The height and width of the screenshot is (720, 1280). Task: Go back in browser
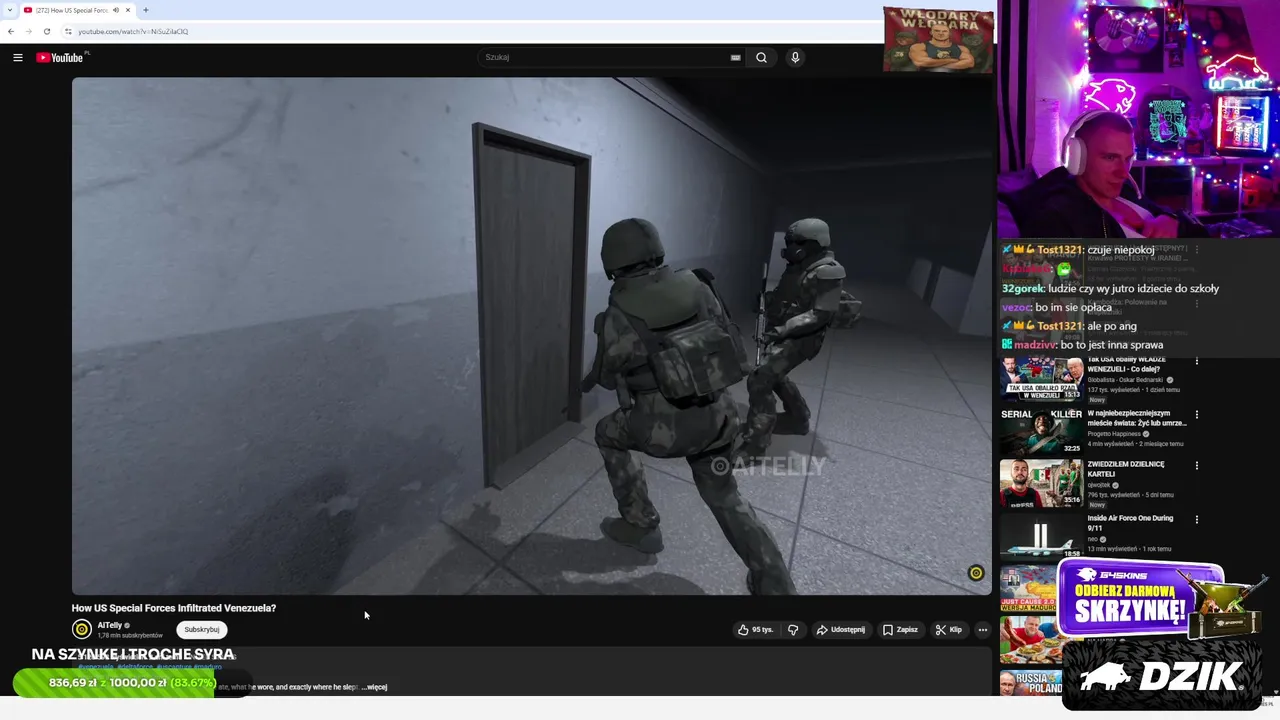(x=11, y=31)
